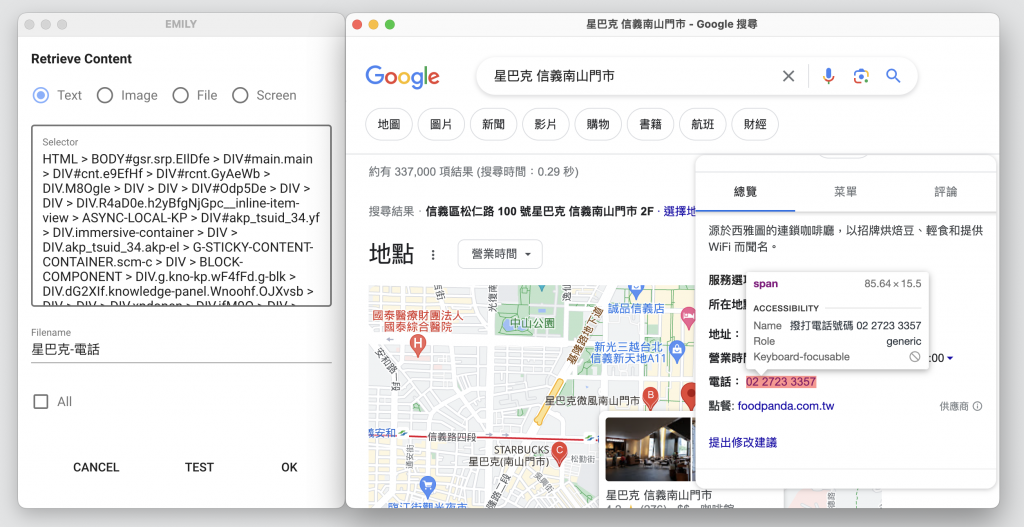Filter results by 財經 chip

click(754, 124)
